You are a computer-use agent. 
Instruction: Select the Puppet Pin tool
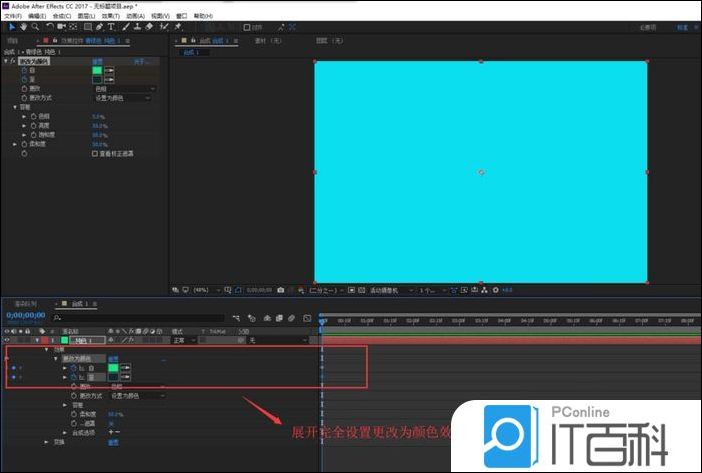[177, 27]
